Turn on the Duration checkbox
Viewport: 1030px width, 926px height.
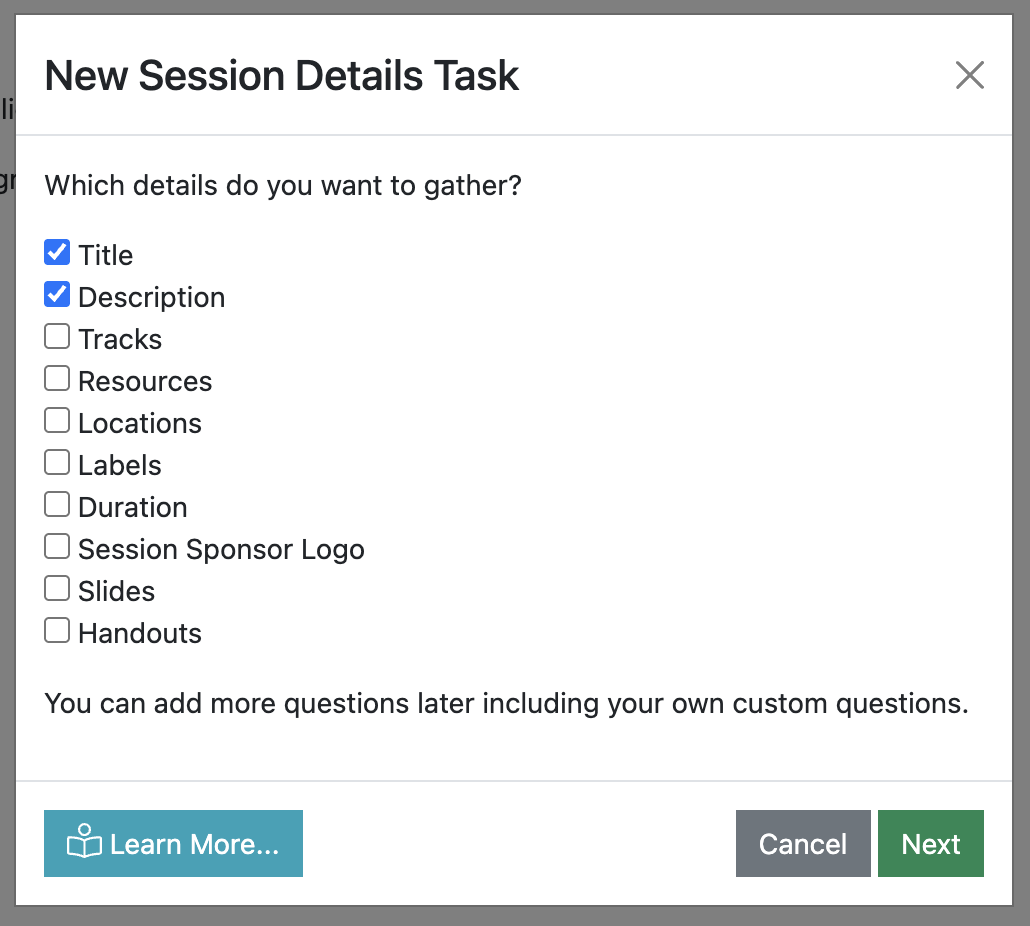click(x=57, y=504)
